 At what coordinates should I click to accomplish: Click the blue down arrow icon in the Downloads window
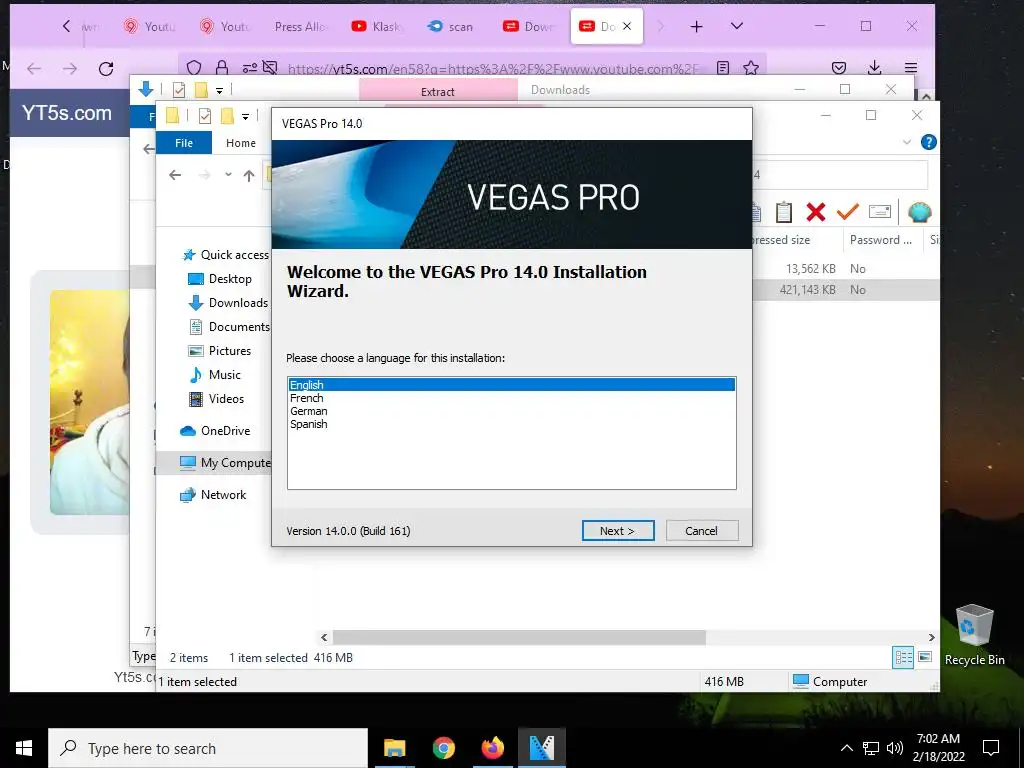pos(146,89)
